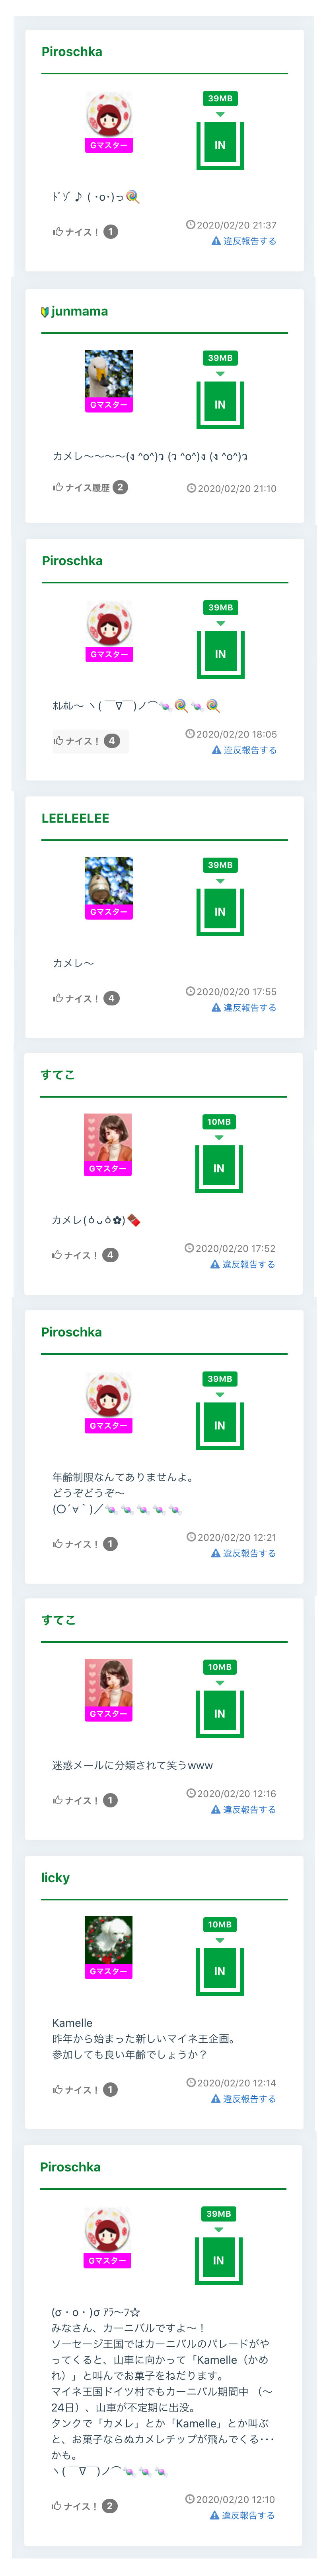Report the 12:10 Piroschka post
The image size is (331, 2576).
(x=247, y=2515)
